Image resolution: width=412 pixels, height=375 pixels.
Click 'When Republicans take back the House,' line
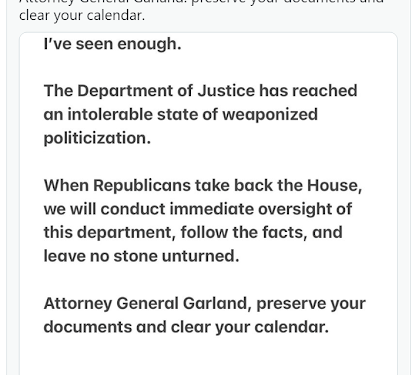click(203, 185)
